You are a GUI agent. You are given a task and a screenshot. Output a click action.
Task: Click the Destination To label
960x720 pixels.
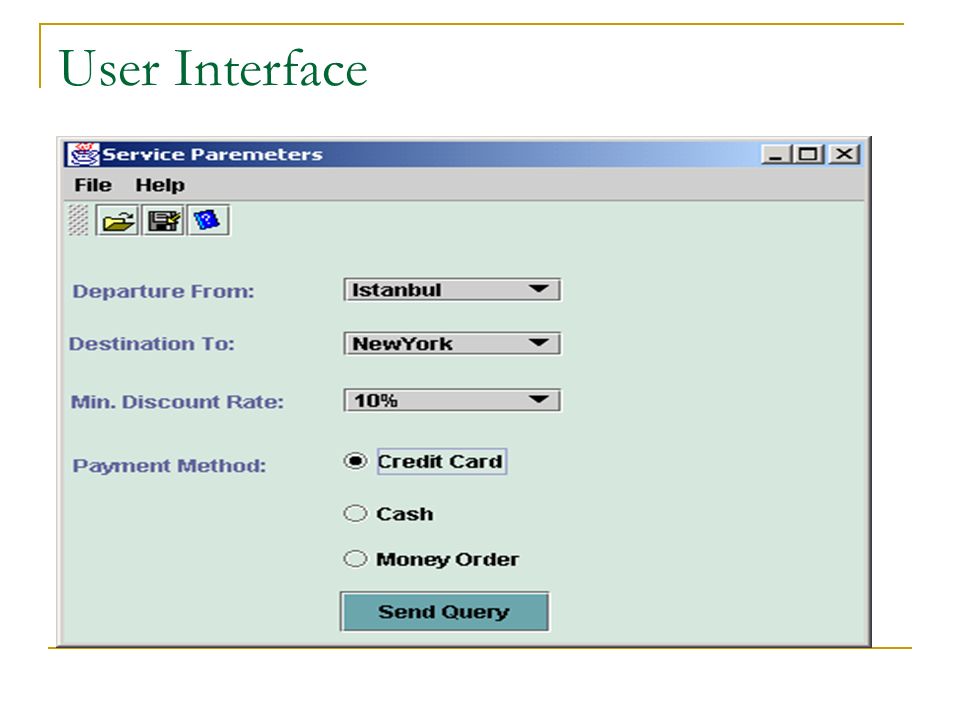(x=152, y=343)
